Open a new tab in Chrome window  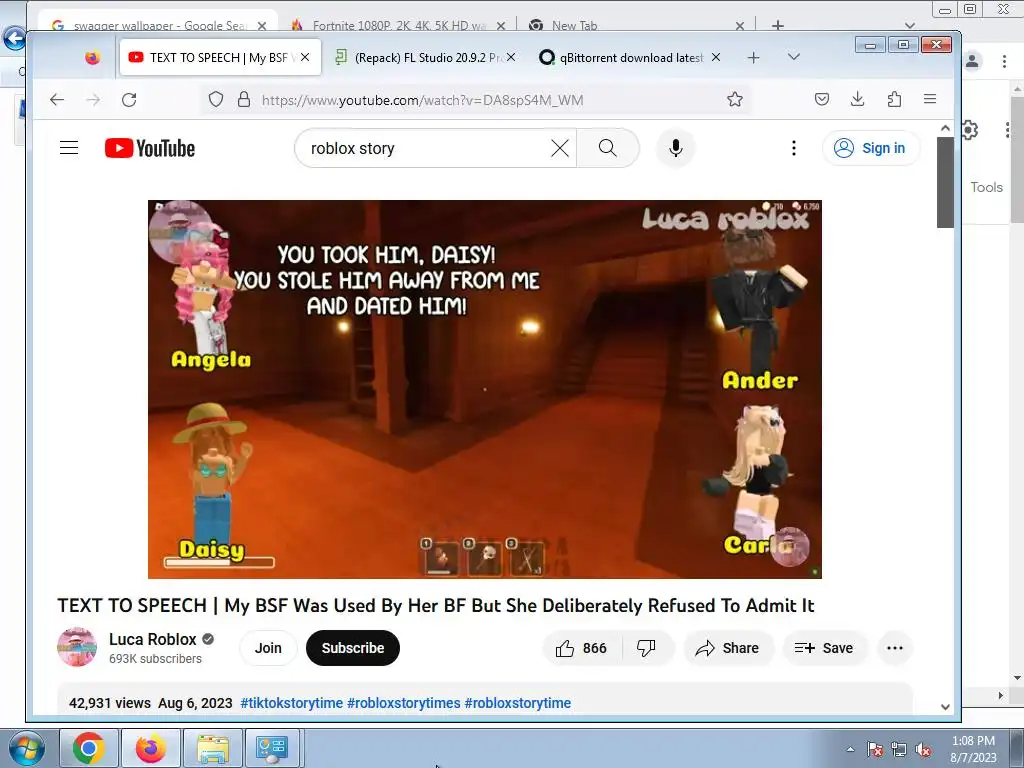778,25
